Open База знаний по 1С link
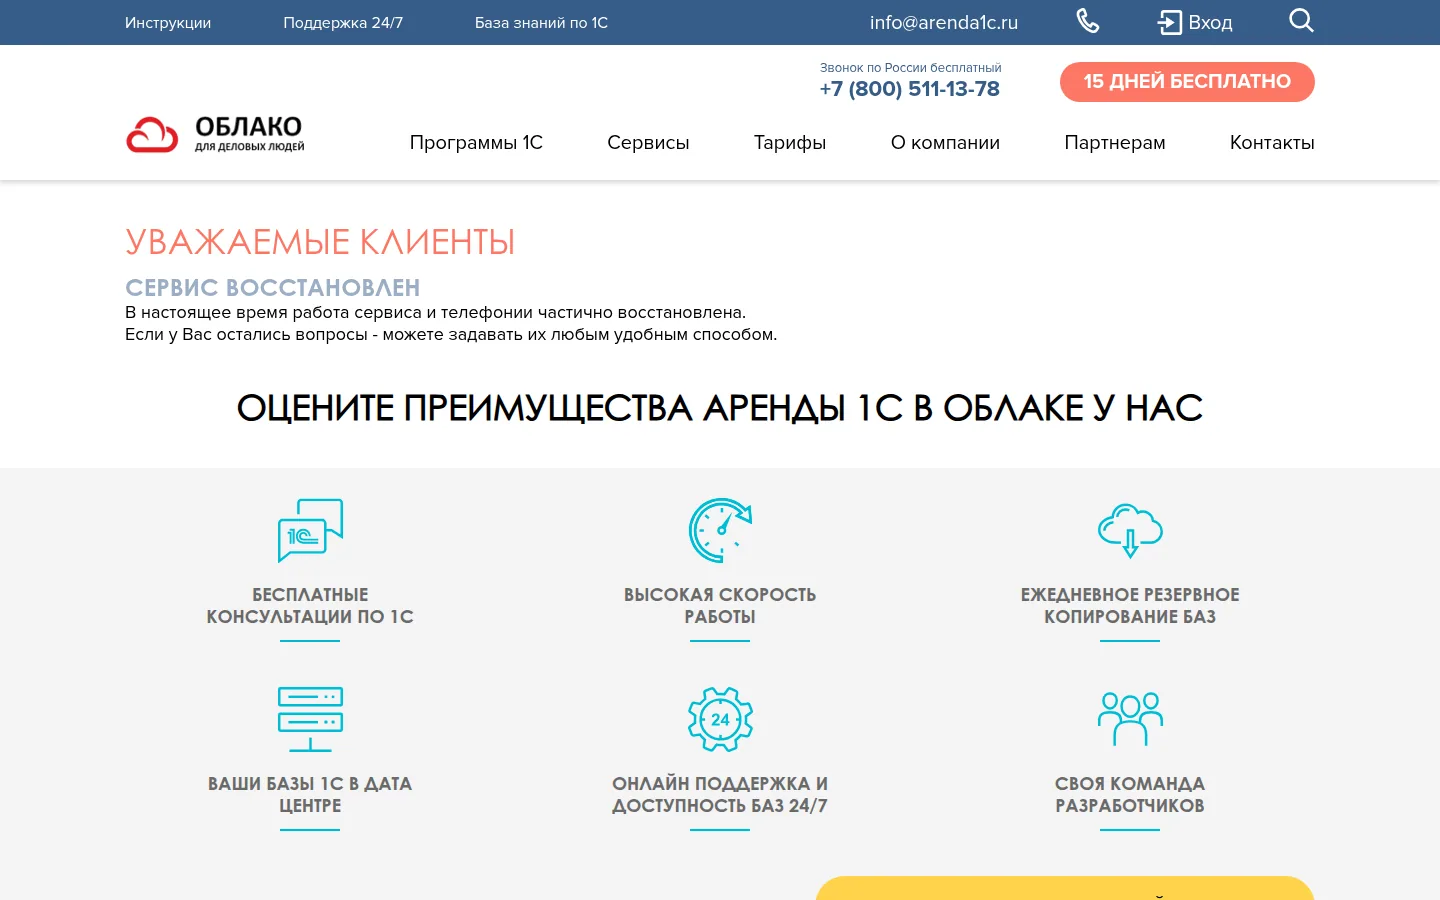The height and width of the screenshot is (900, 1440). (541, 22)
